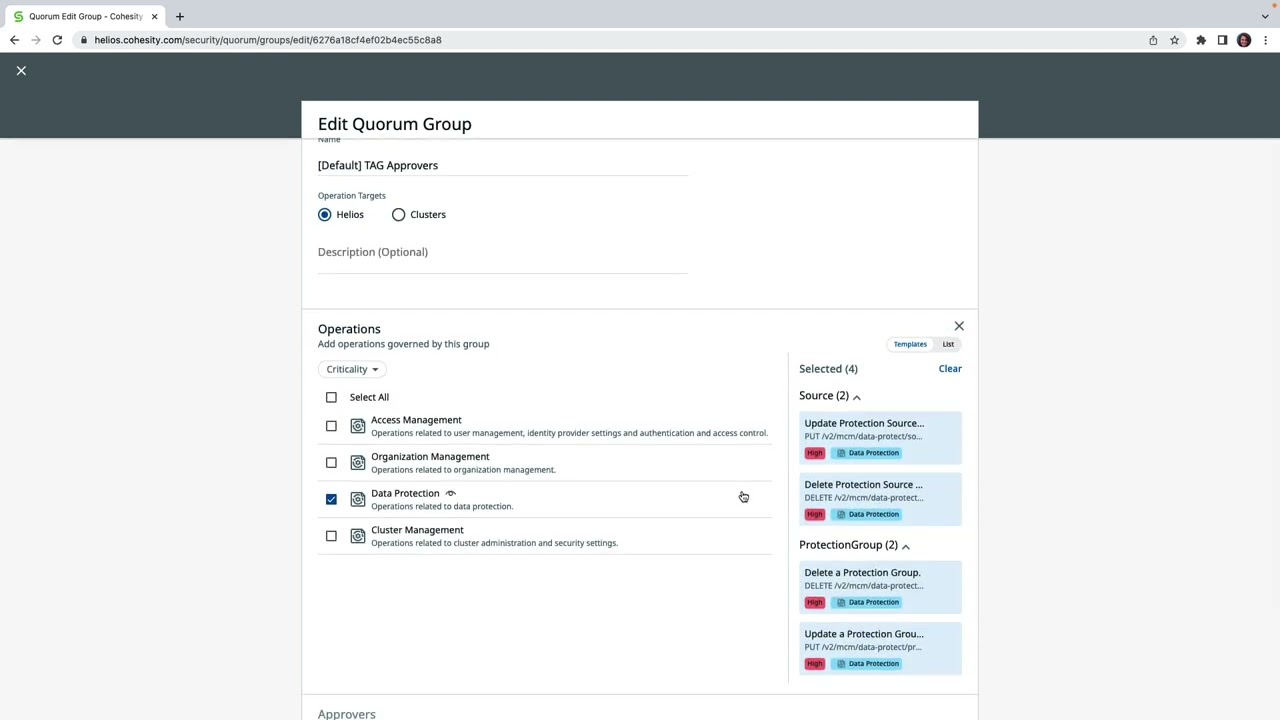Check the Access Management checkbox
Image resolution: width=1280 pixels, height=720 pixels.
331,426
